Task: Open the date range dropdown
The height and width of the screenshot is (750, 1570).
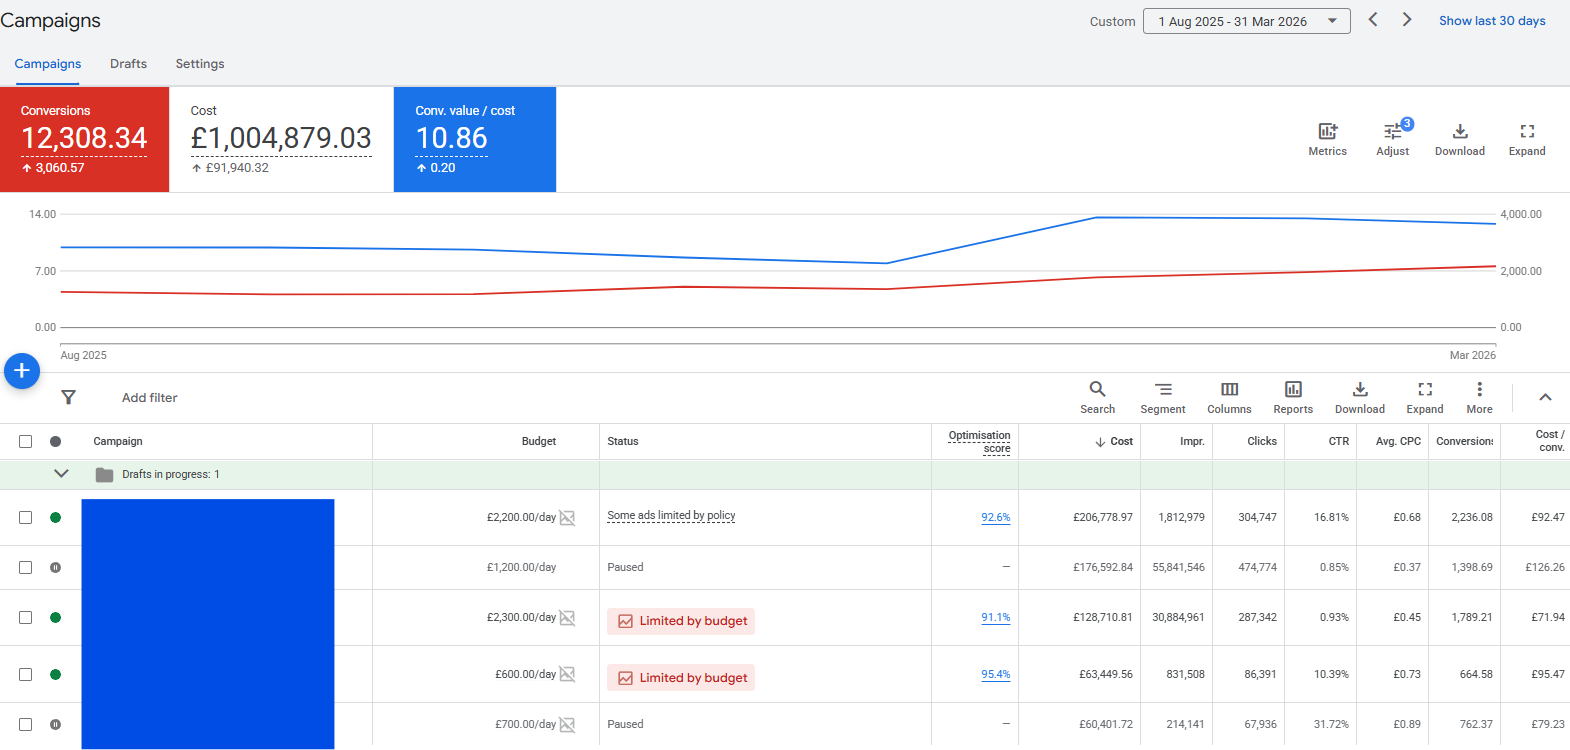Action: (x=1247, y=21)
